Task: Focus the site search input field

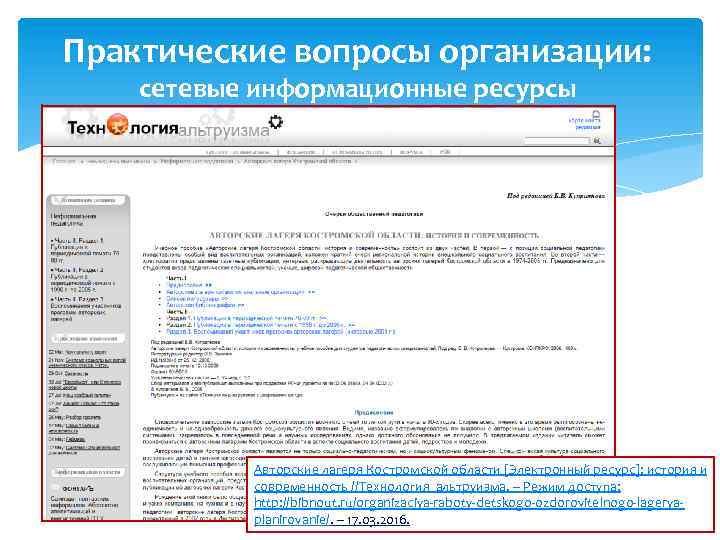Action: tap(557, 141)
